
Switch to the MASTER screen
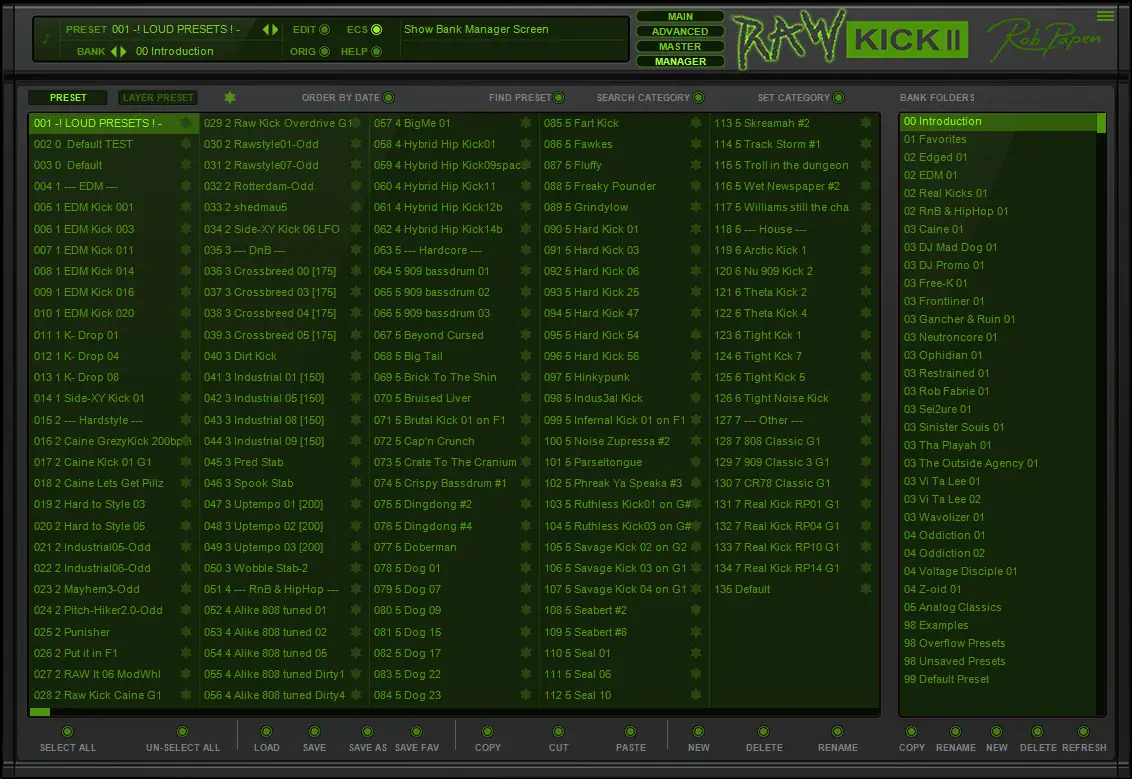click(680, 46)
